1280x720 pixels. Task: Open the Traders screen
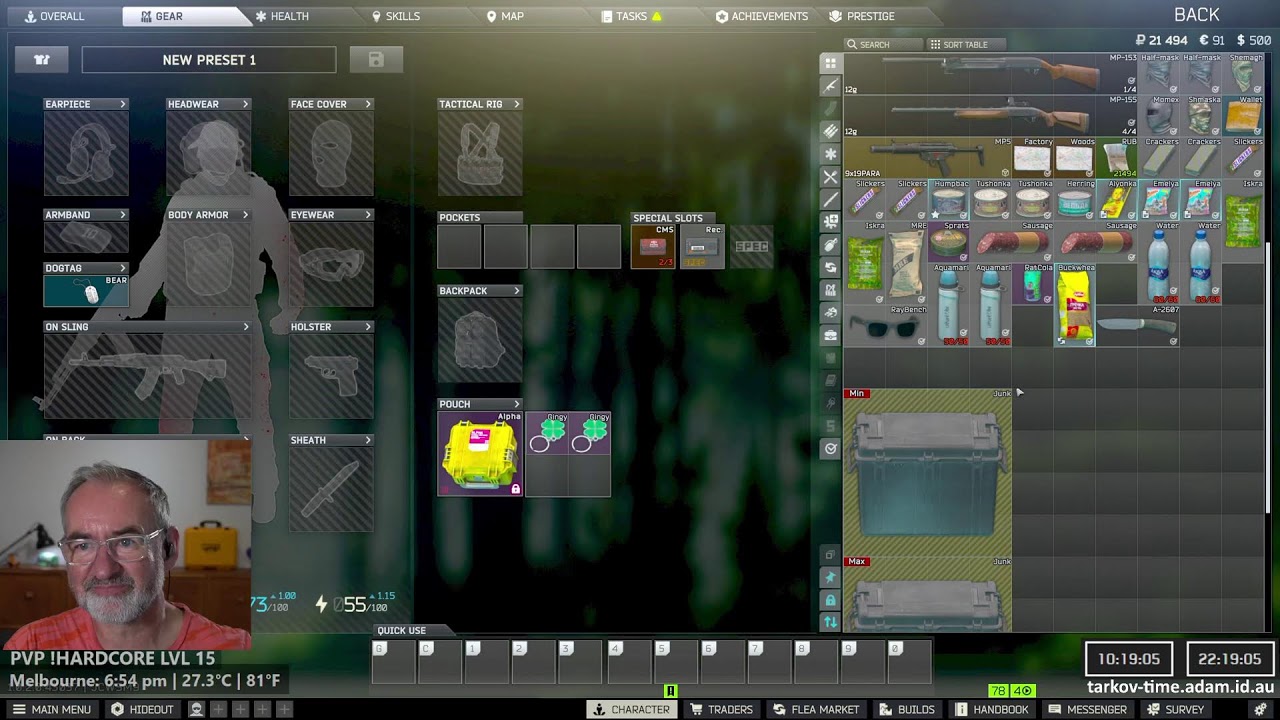point(721,709)
